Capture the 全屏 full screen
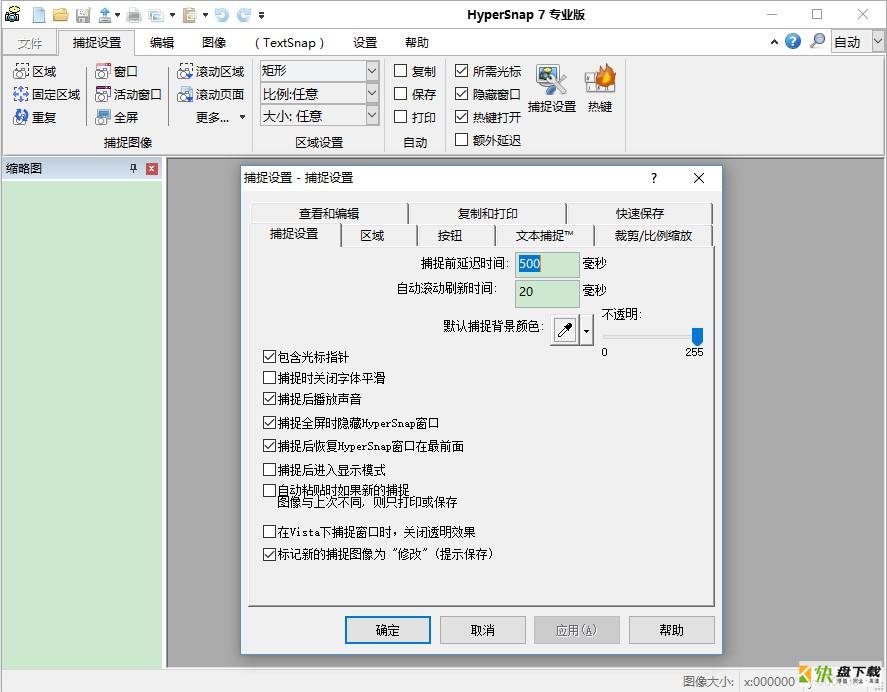This screenshot has width=887, height=692. tap(117, 117)
